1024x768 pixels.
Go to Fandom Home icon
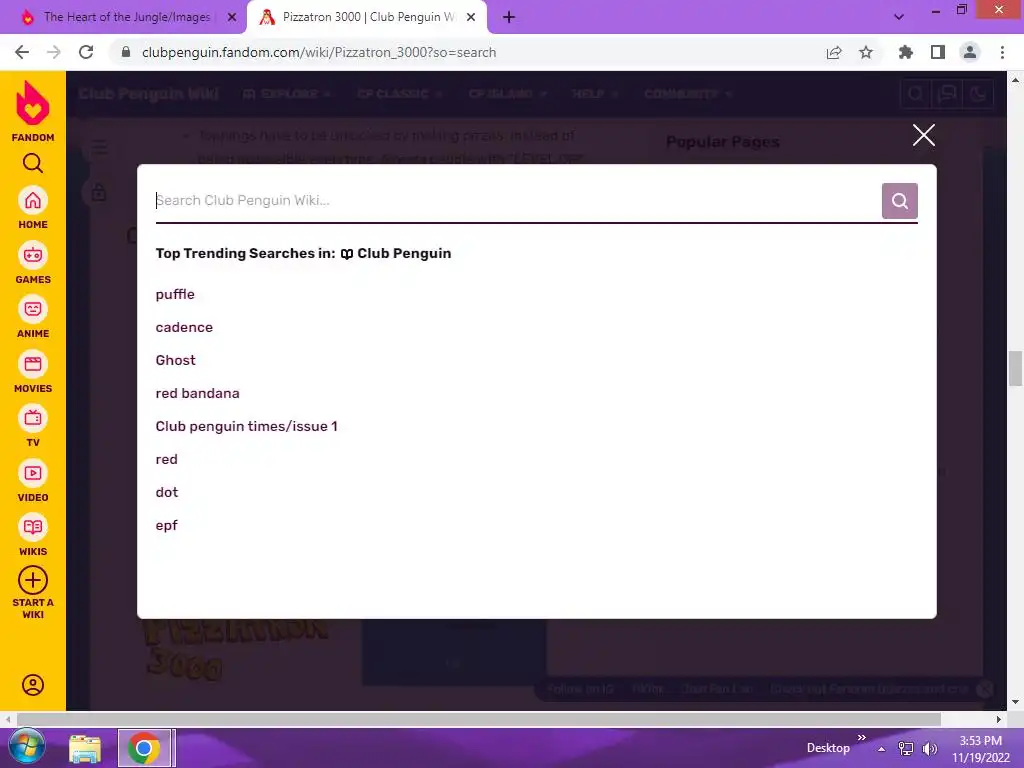click(x=33, y=200)
